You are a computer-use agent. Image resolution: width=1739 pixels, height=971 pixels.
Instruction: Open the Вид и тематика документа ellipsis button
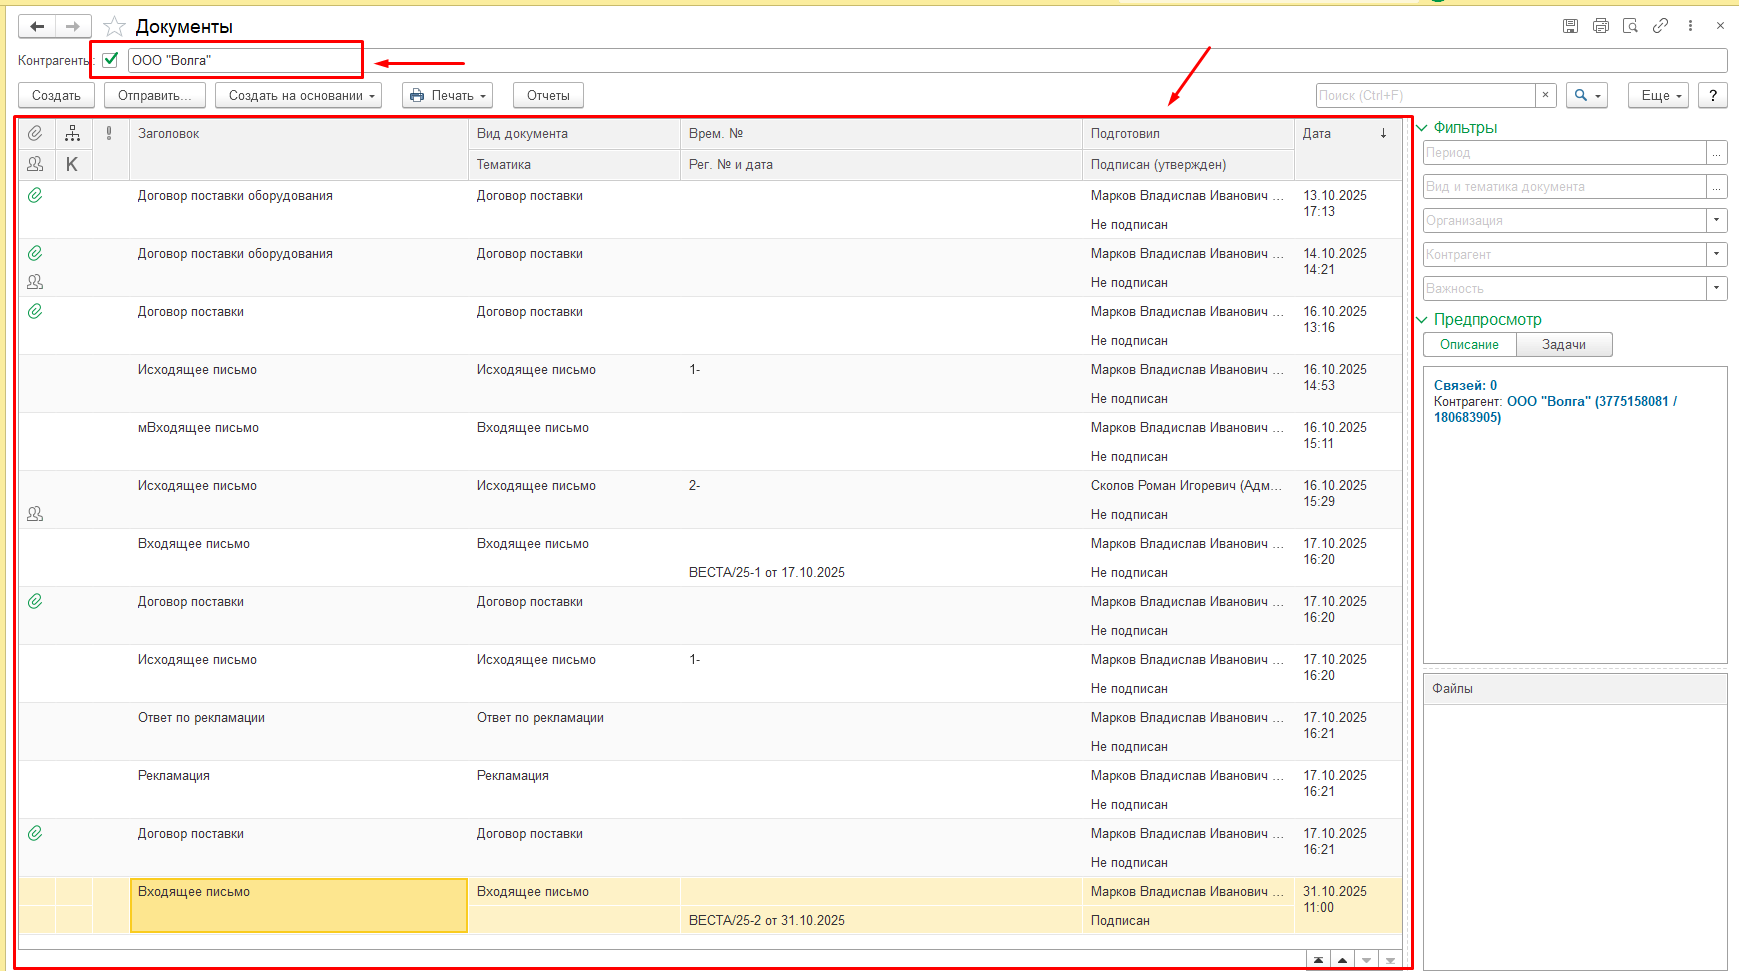(1717, 186)
